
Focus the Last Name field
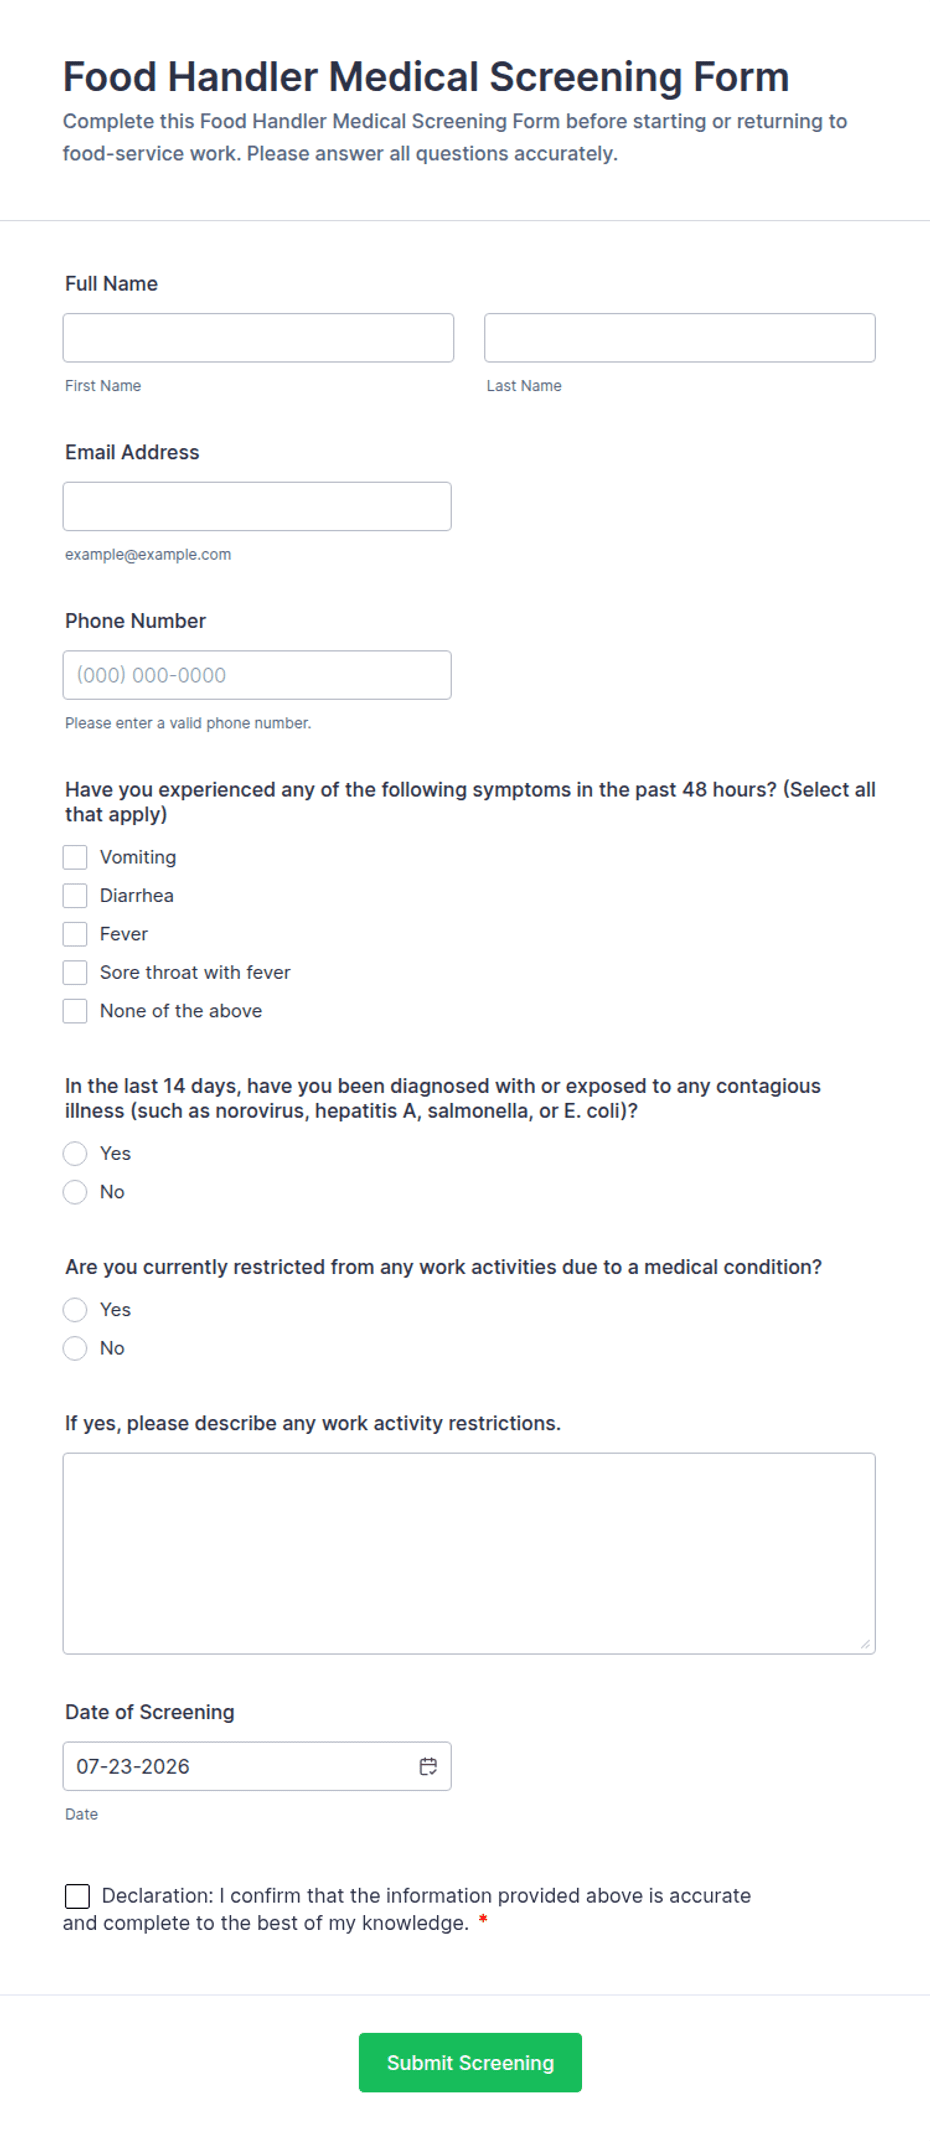coord(680,338)
